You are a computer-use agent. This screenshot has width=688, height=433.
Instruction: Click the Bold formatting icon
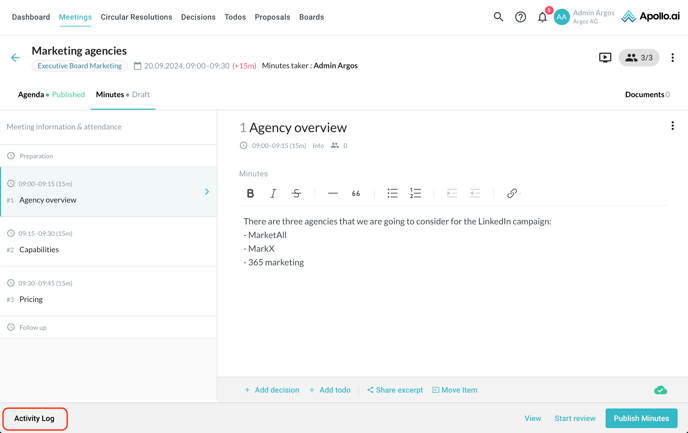click(250, 193)
